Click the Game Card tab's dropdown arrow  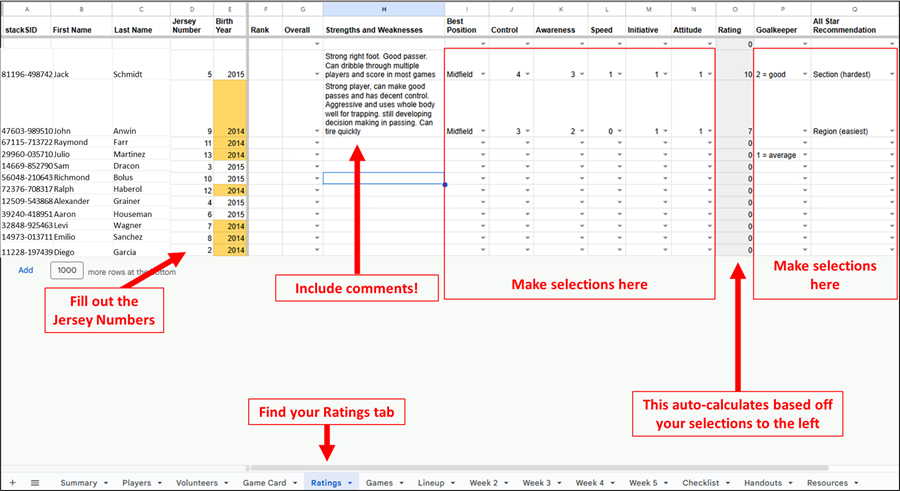294,483
